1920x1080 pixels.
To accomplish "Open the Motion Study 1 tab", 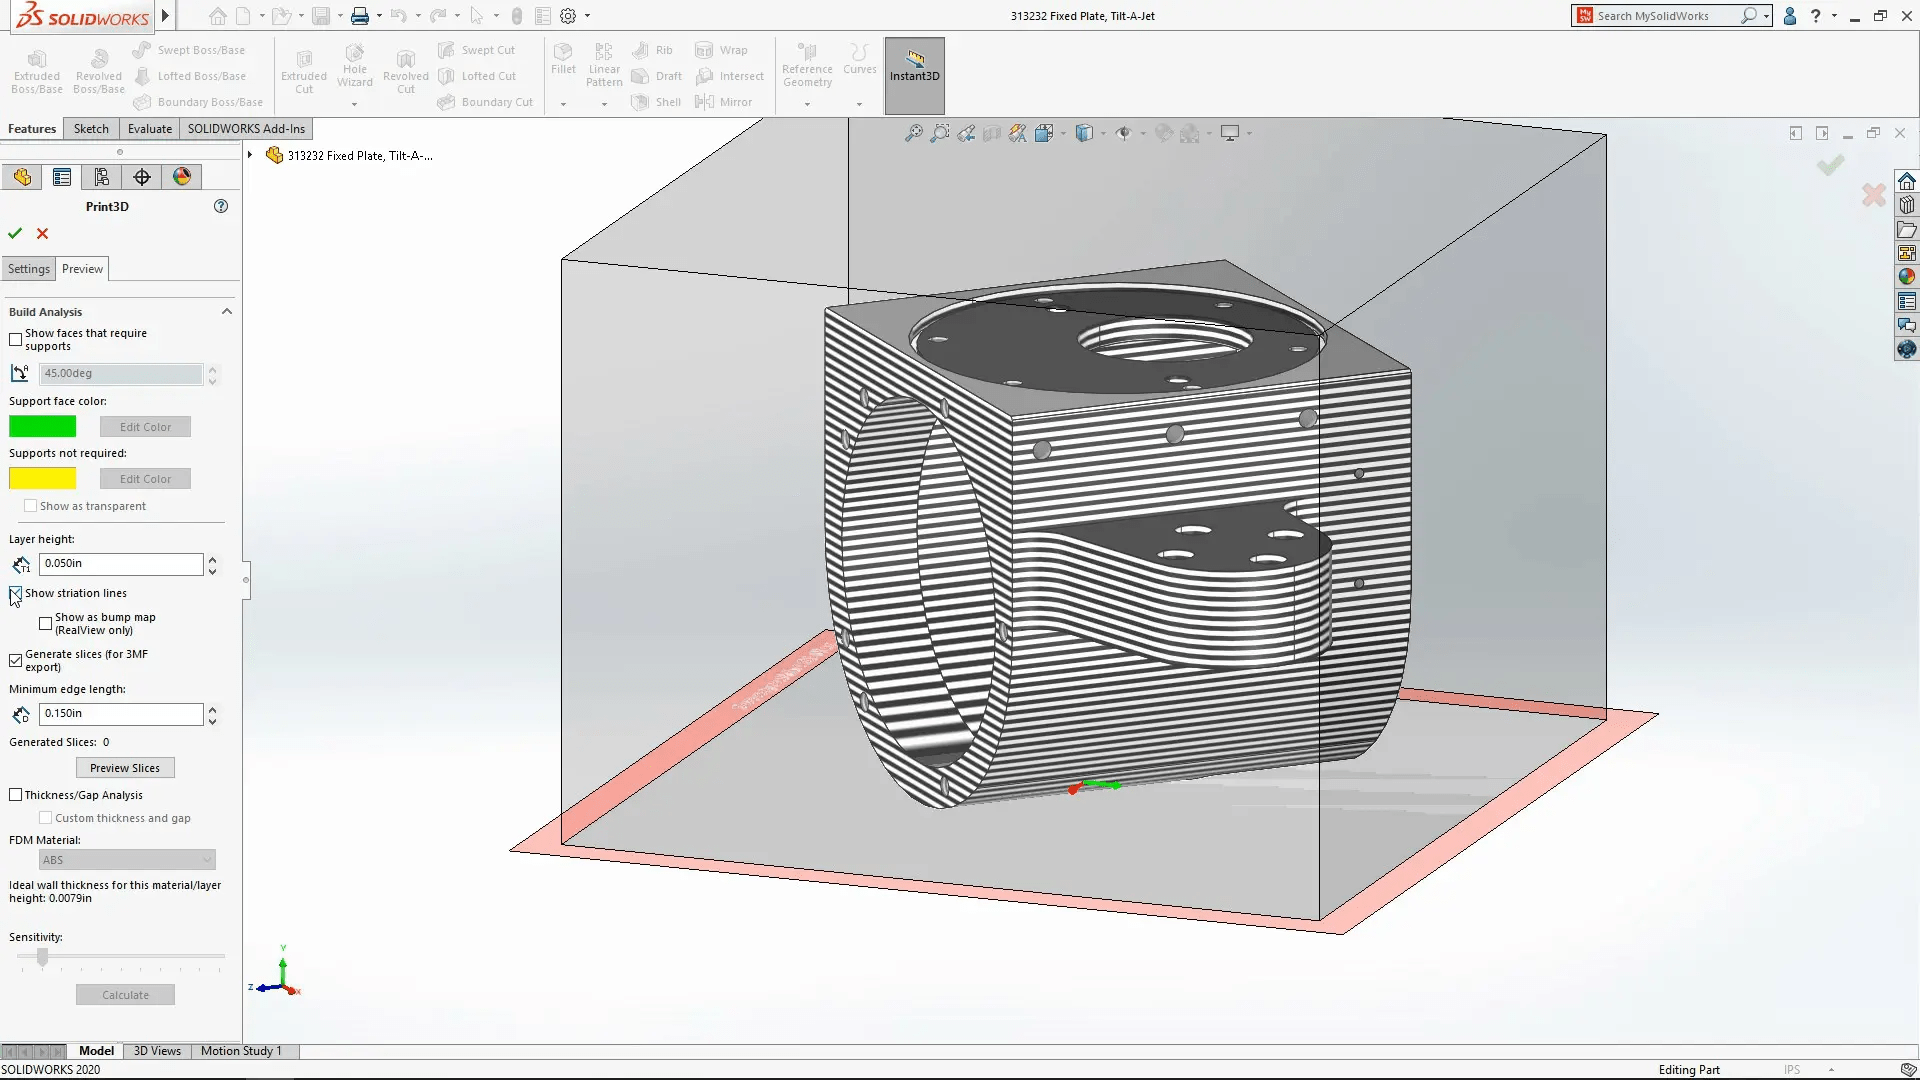I will [241, 1051].
